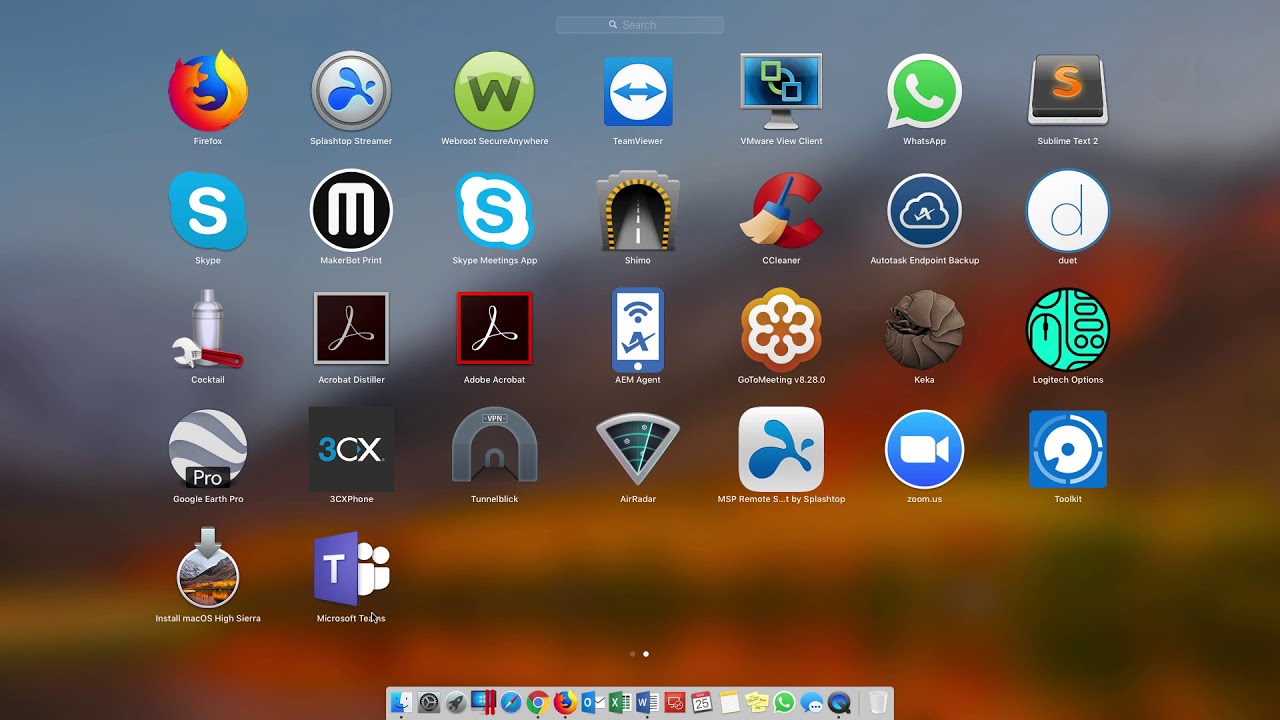Open the Trash in the Dock
Screen dimensions: 1280x720
(878, 703)
